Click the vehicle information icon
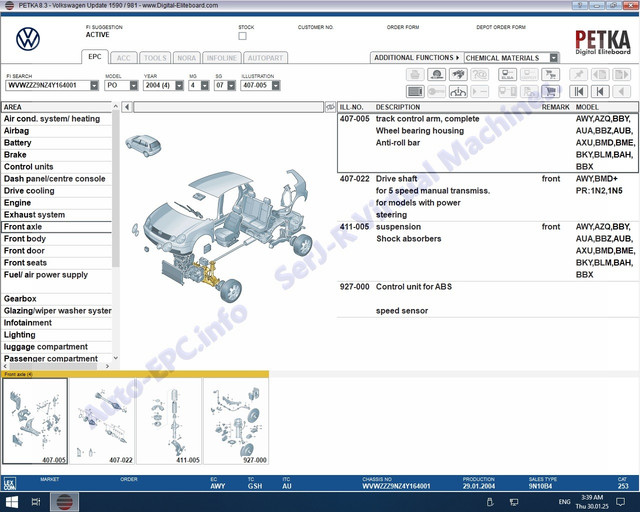 (458, 91)
